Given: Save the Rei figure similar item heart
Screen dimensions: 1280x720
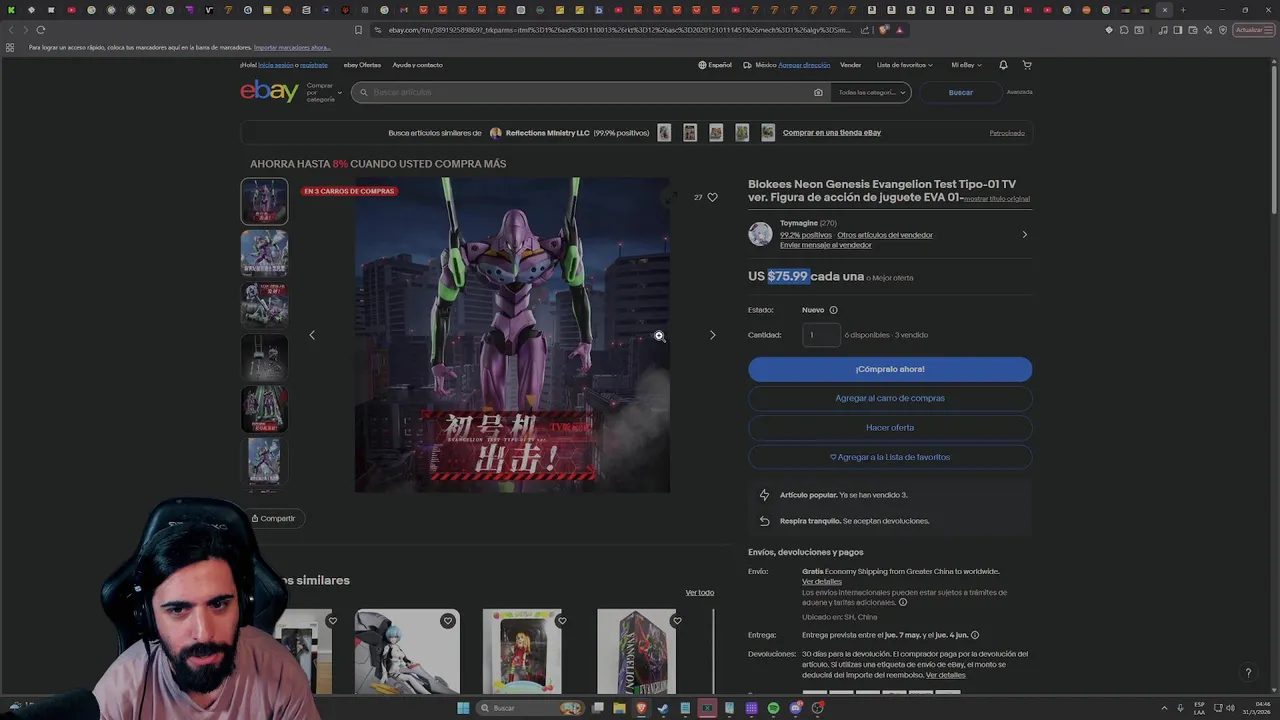Looking at the screenshot, I should [448, 621].
